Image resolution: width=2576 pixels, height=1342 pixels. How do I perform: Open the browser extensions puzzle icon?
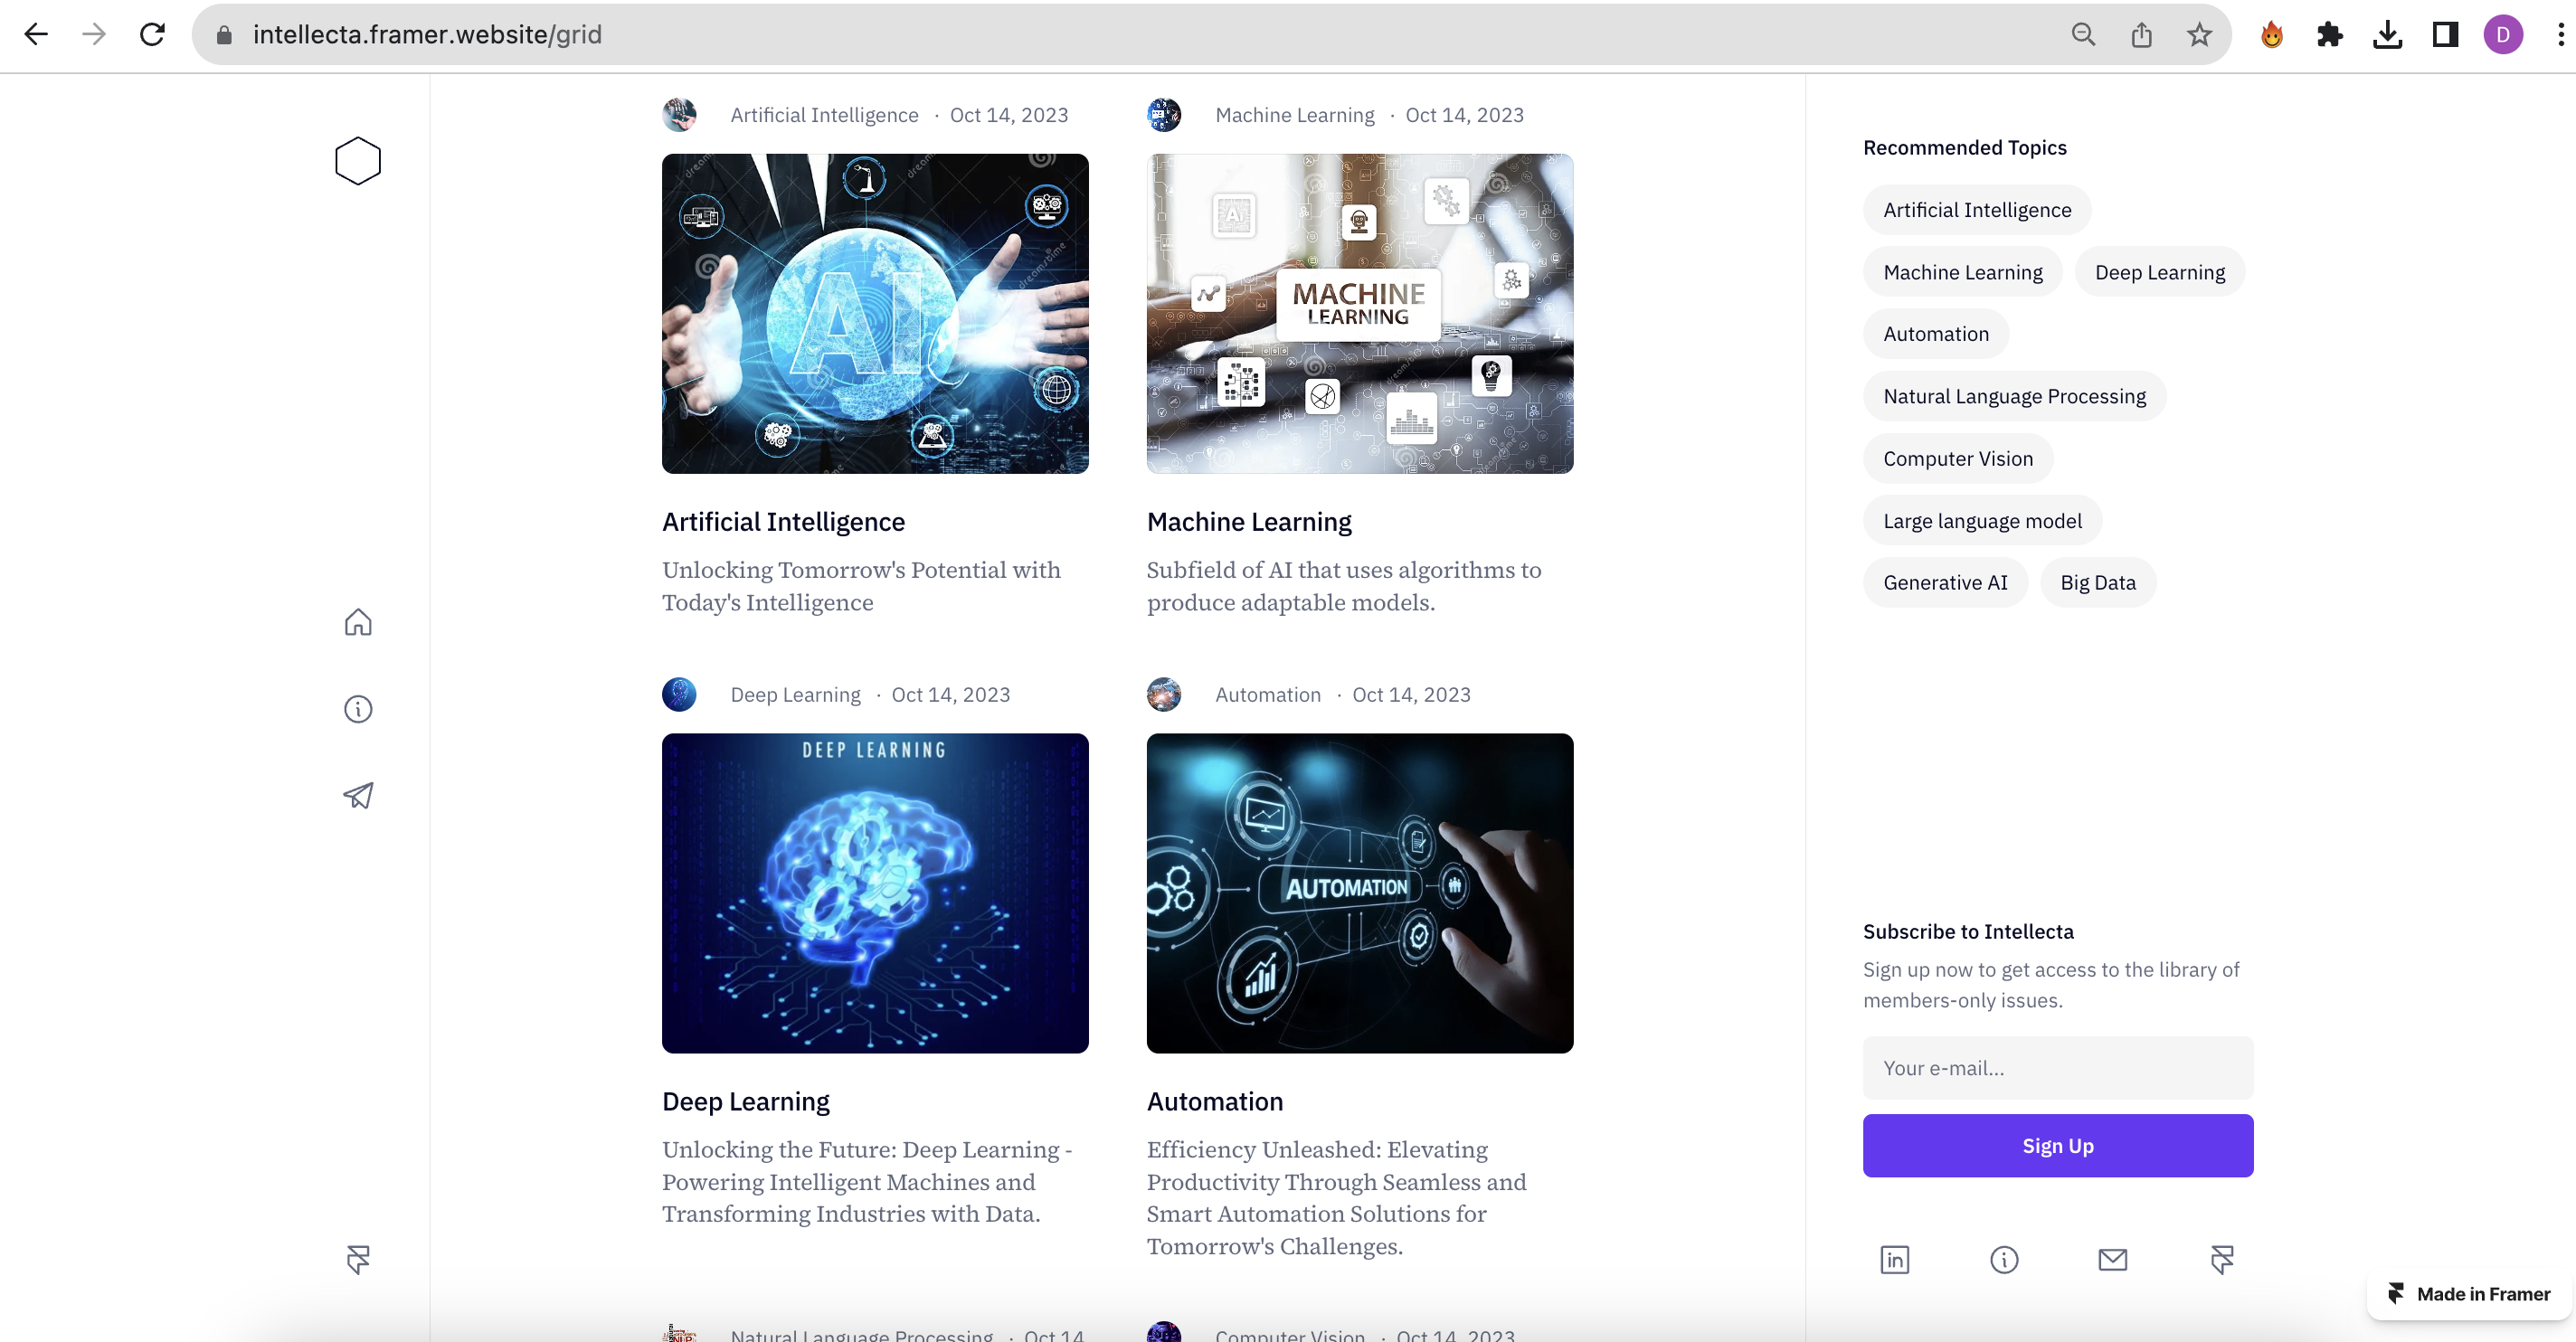[x=2329, y=35]
